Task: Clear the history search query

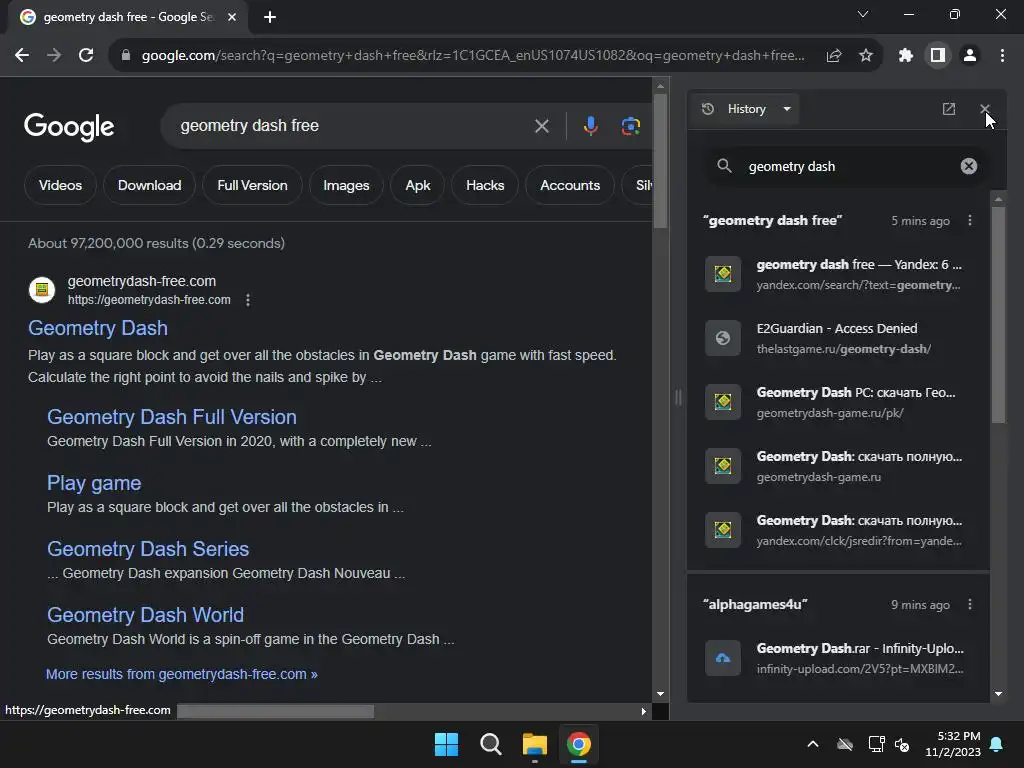Action: (x=968, y=167)
